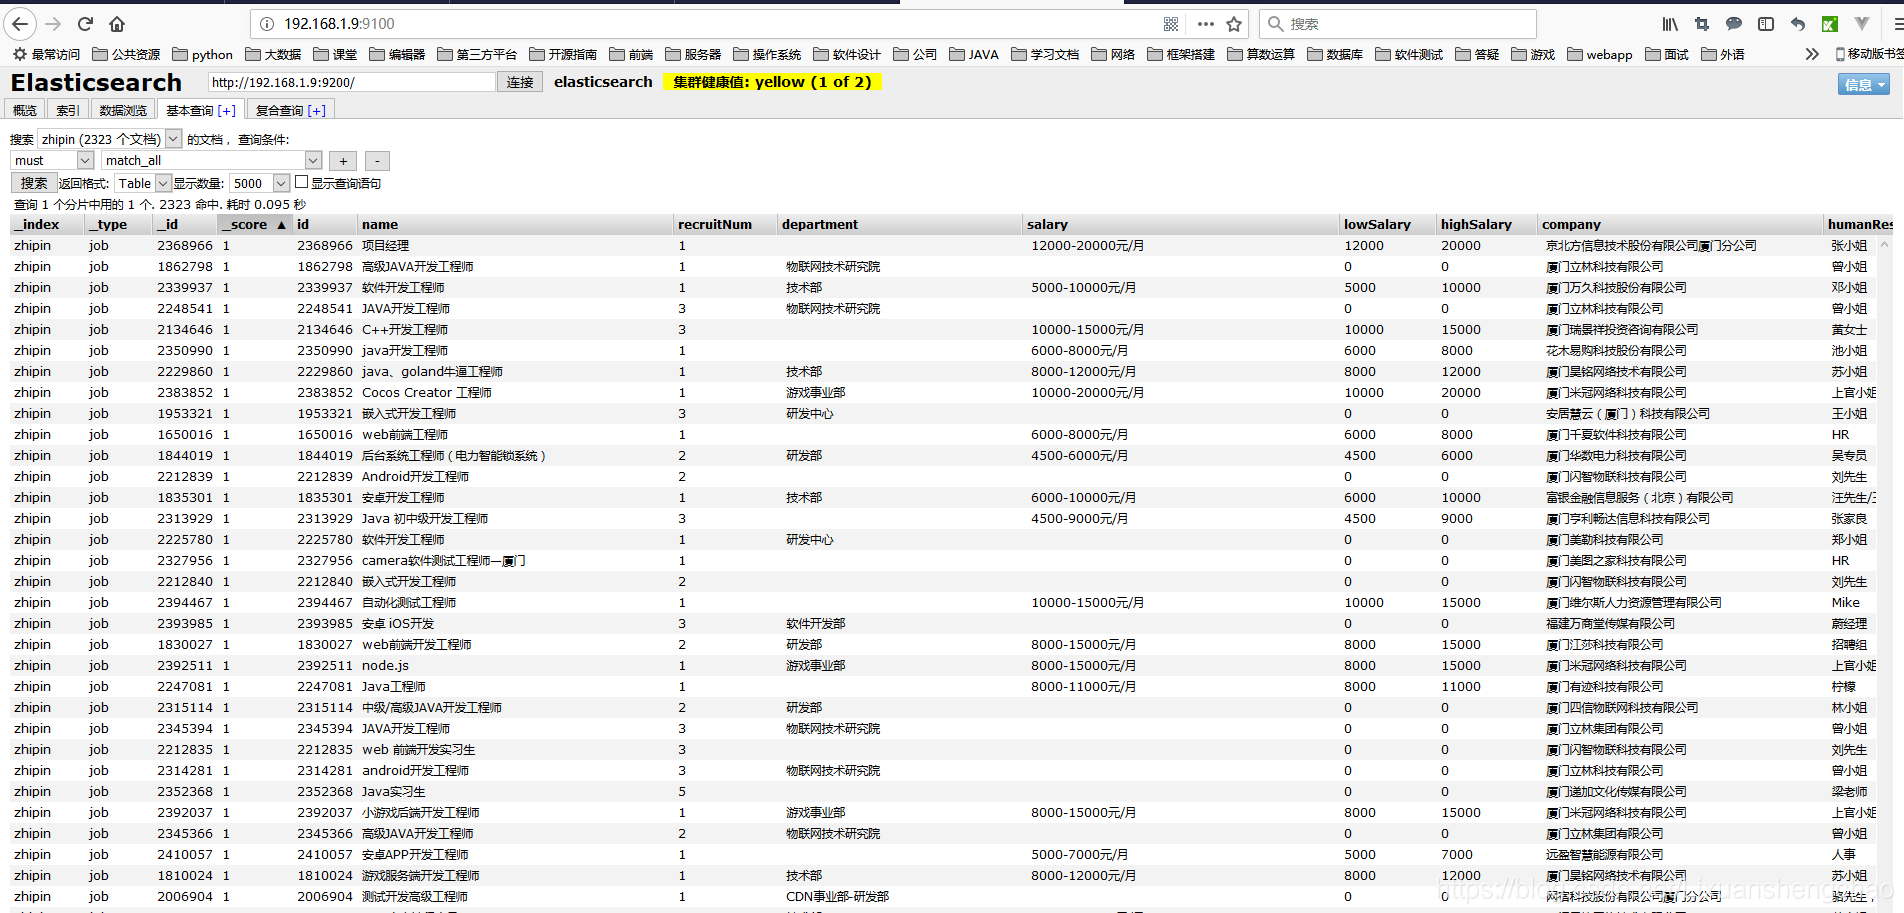
Task: Remove query condition with - button
Action: (377, 161)
